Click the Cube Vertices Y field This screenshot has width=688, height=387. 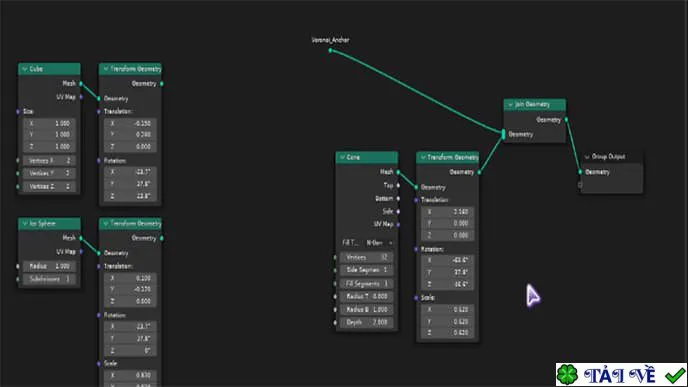click(x=49, y=173)
